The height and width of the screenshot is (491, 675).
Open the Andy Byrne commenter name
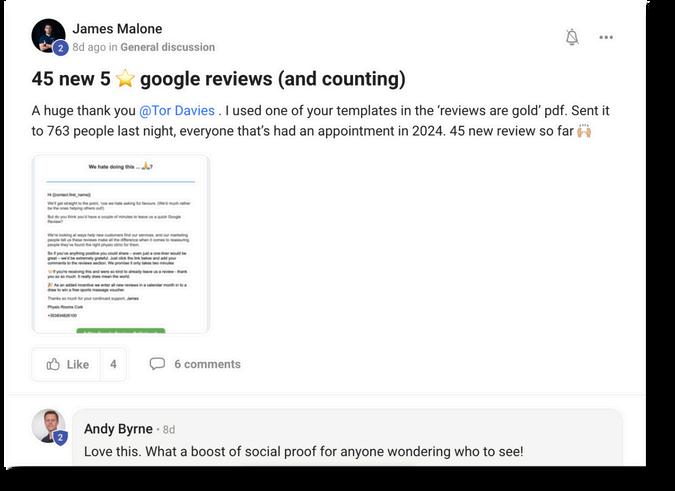click(118, 429)
